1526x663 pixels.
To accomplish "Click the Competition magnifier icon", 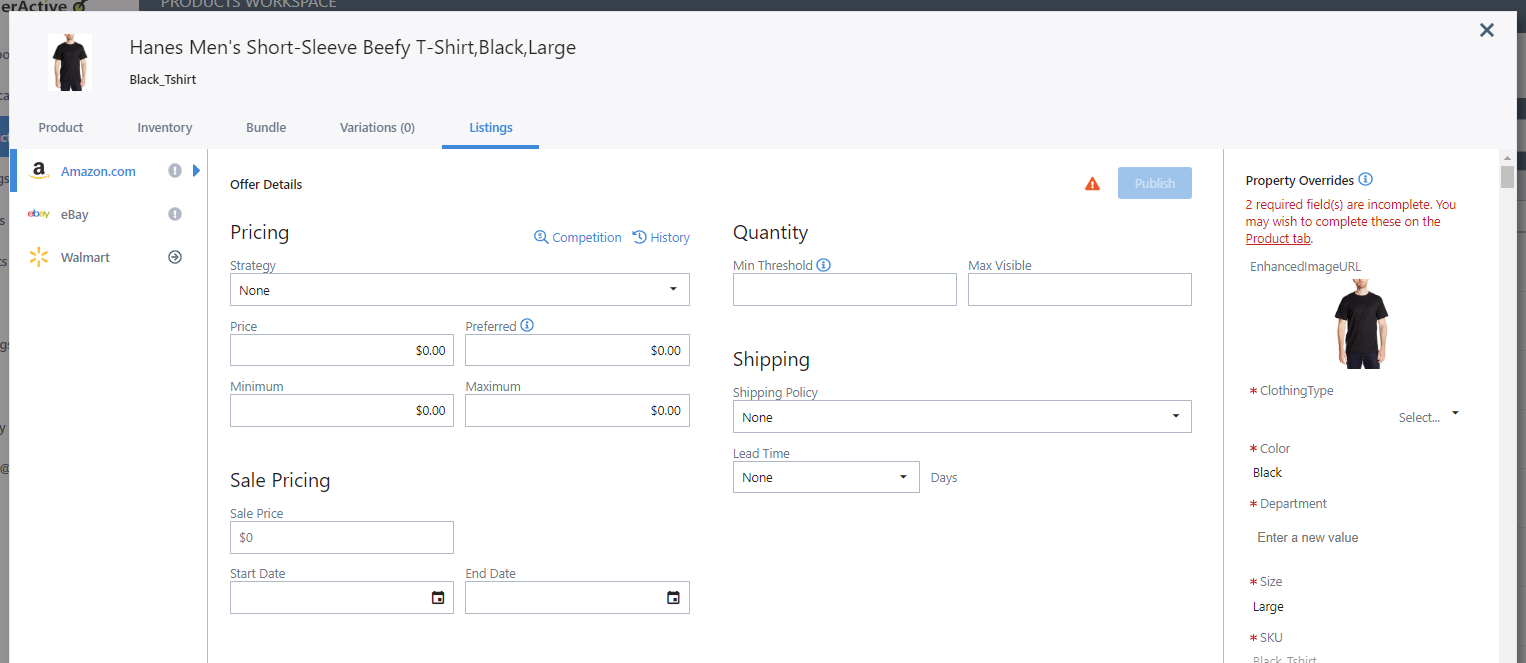I will tap(541, 237).
